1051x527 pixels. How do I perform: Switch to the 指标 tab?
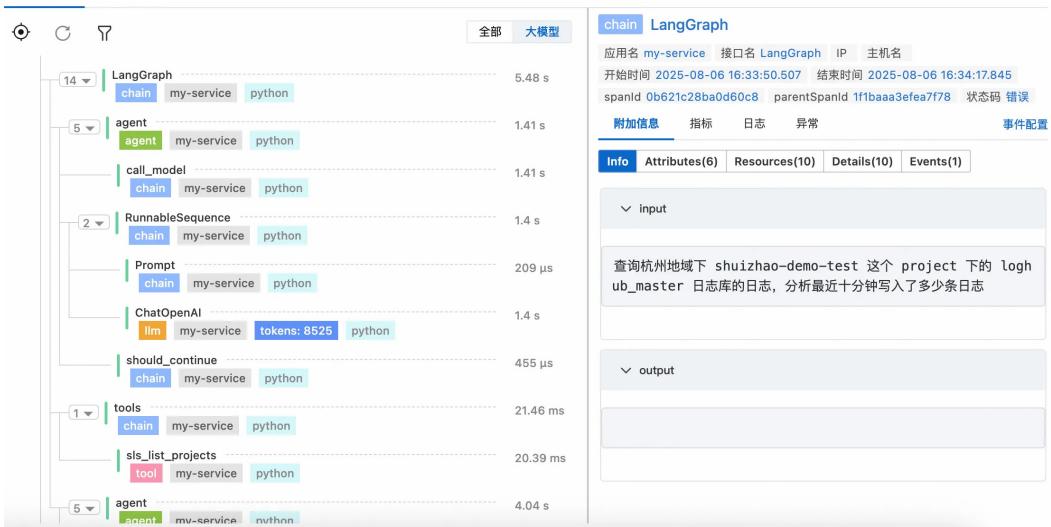[x=701, y=122]
